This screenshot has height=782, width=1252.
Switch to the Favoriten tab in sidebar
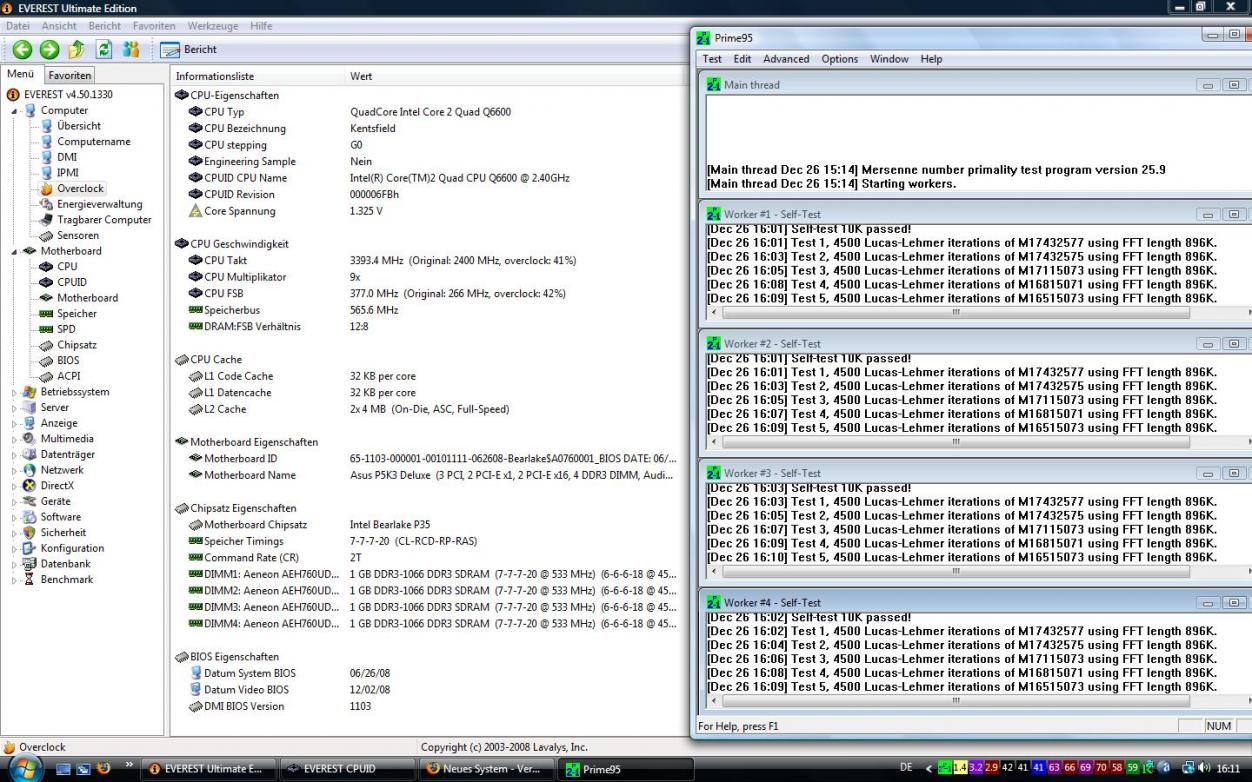pos(70,75)
